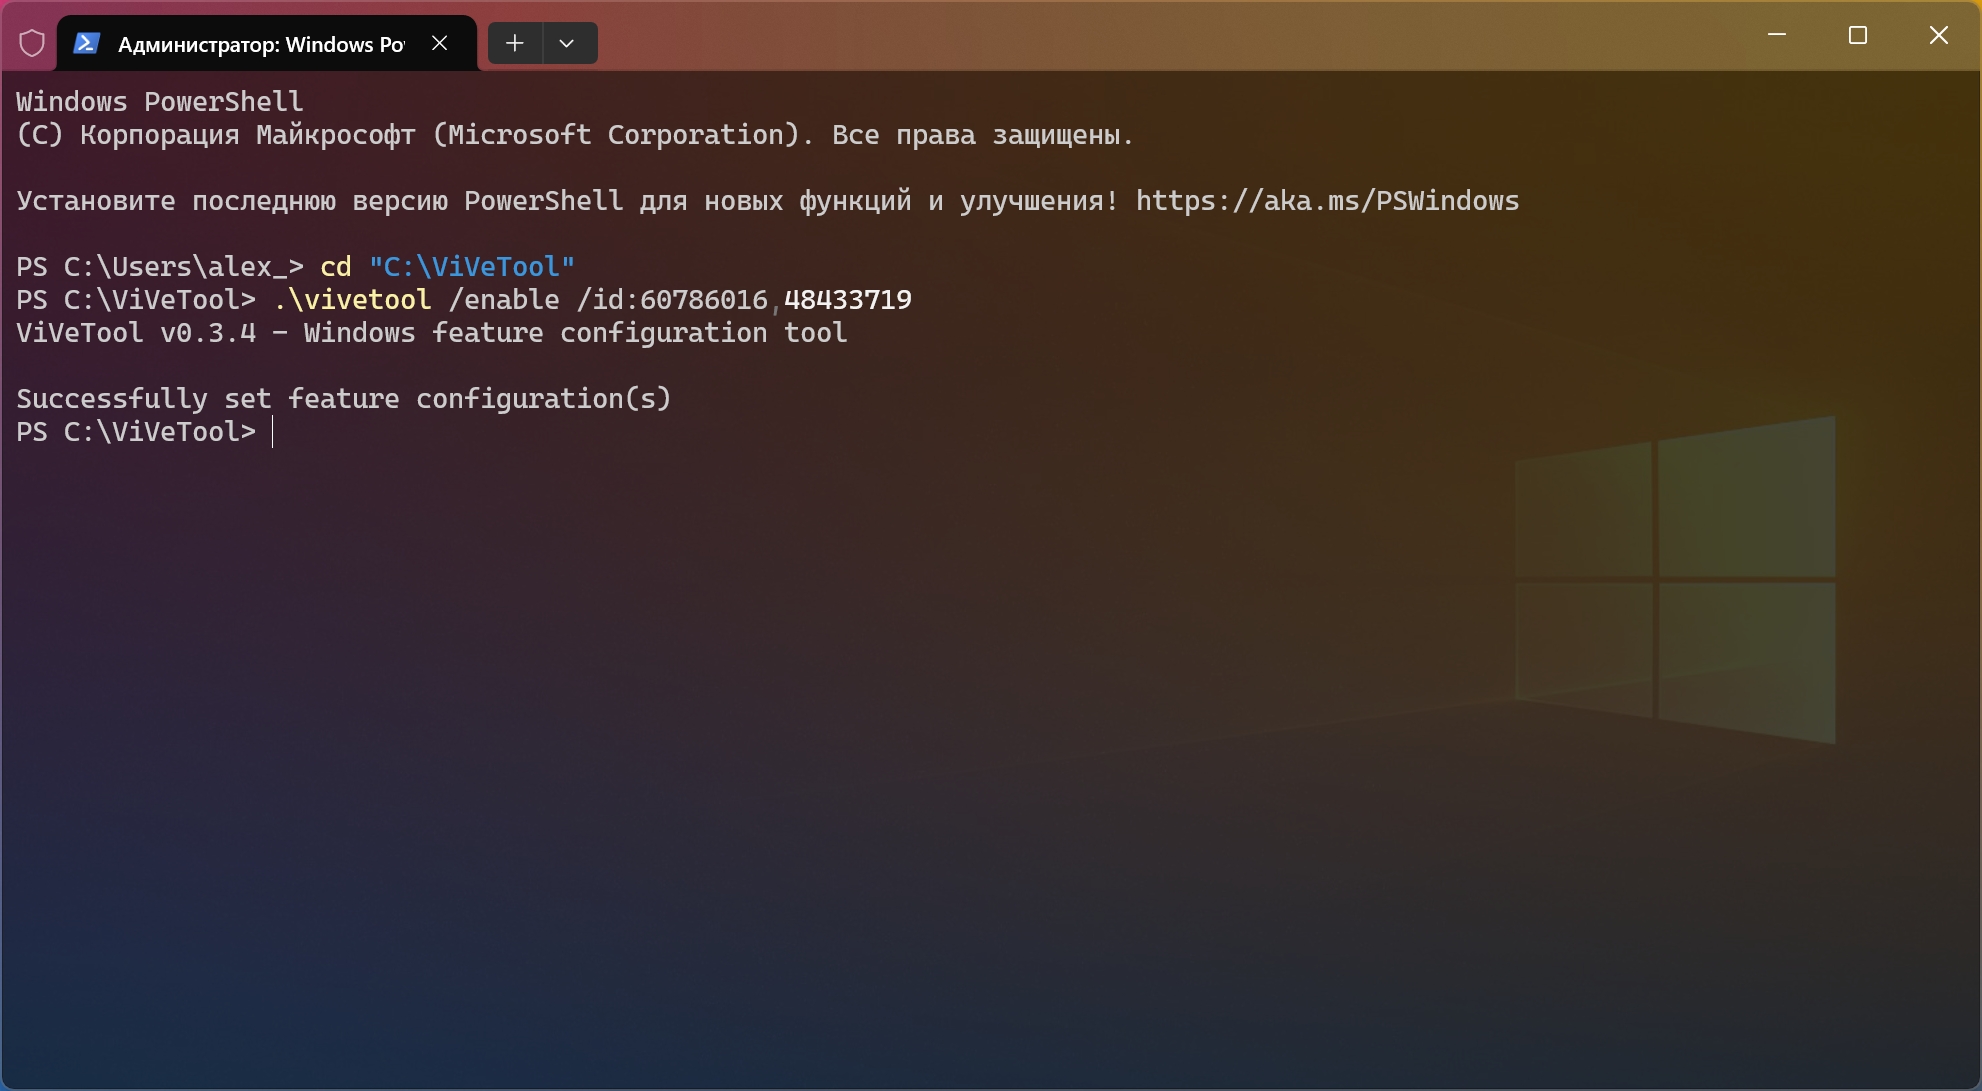The width and height of the screenshot is (1982, 1091).
Task: Click the .\vivetool command word
Action: pyautogui.click(x=352, y=300)
